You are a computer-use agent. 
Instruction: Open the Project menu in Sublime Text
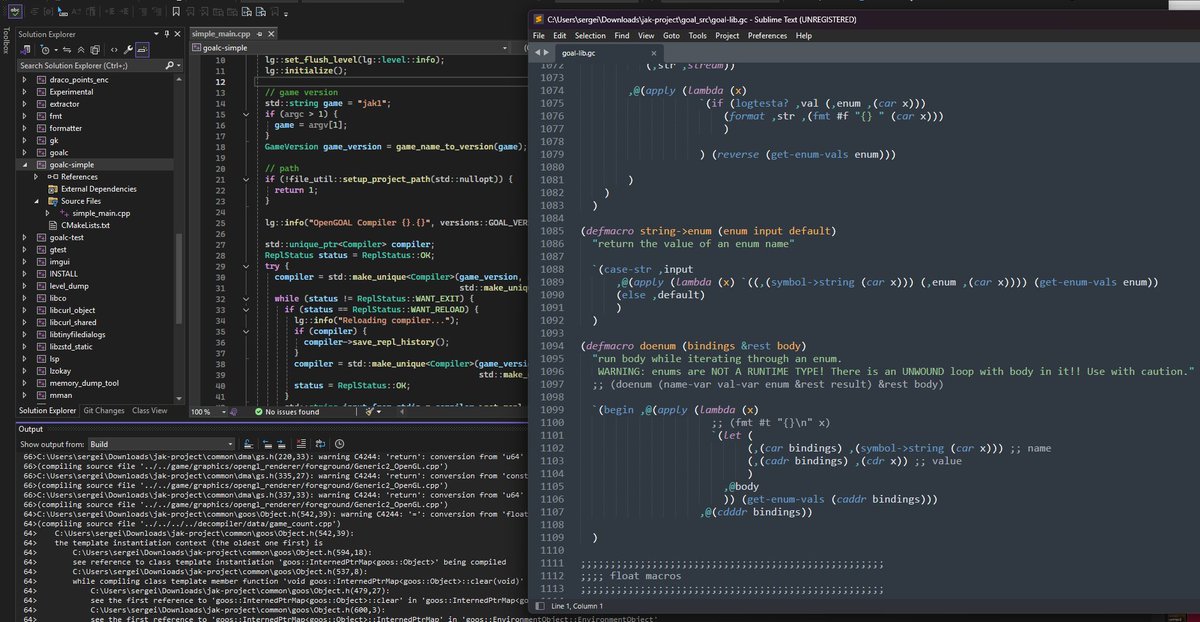(x=727, y=35)
